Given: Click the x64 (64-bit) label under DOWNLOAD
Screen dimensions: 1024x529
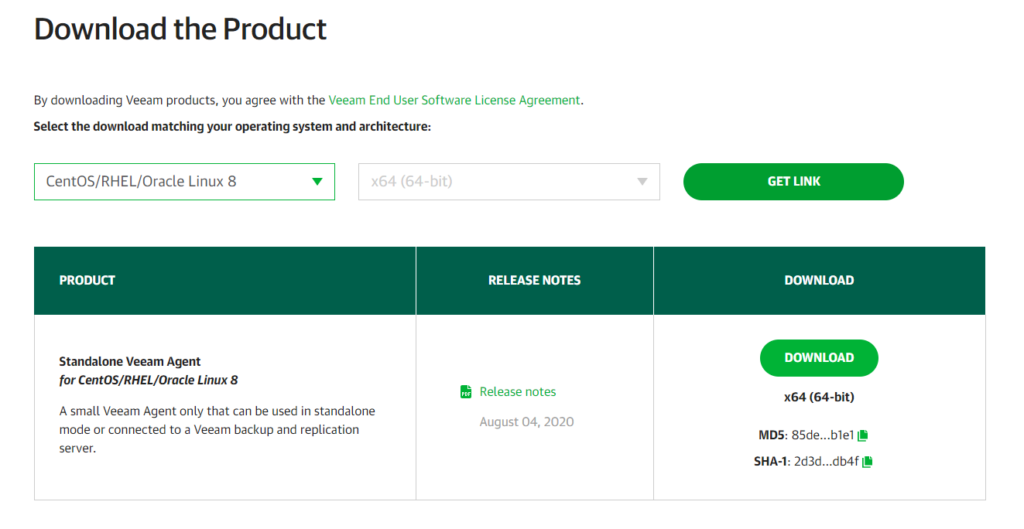Looking at the screenshot, I should tap(819, 397).
